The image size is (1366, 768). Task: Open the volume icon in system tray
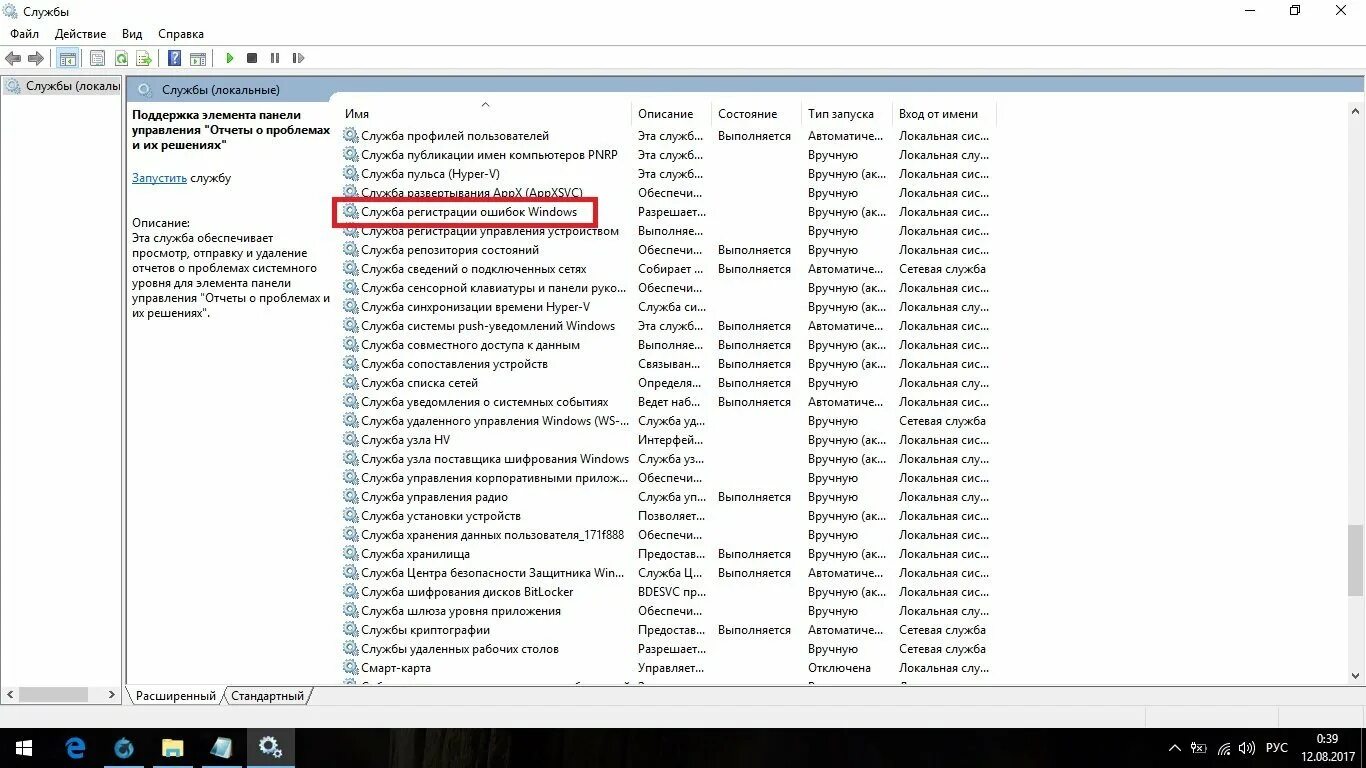coord(1246,748)
